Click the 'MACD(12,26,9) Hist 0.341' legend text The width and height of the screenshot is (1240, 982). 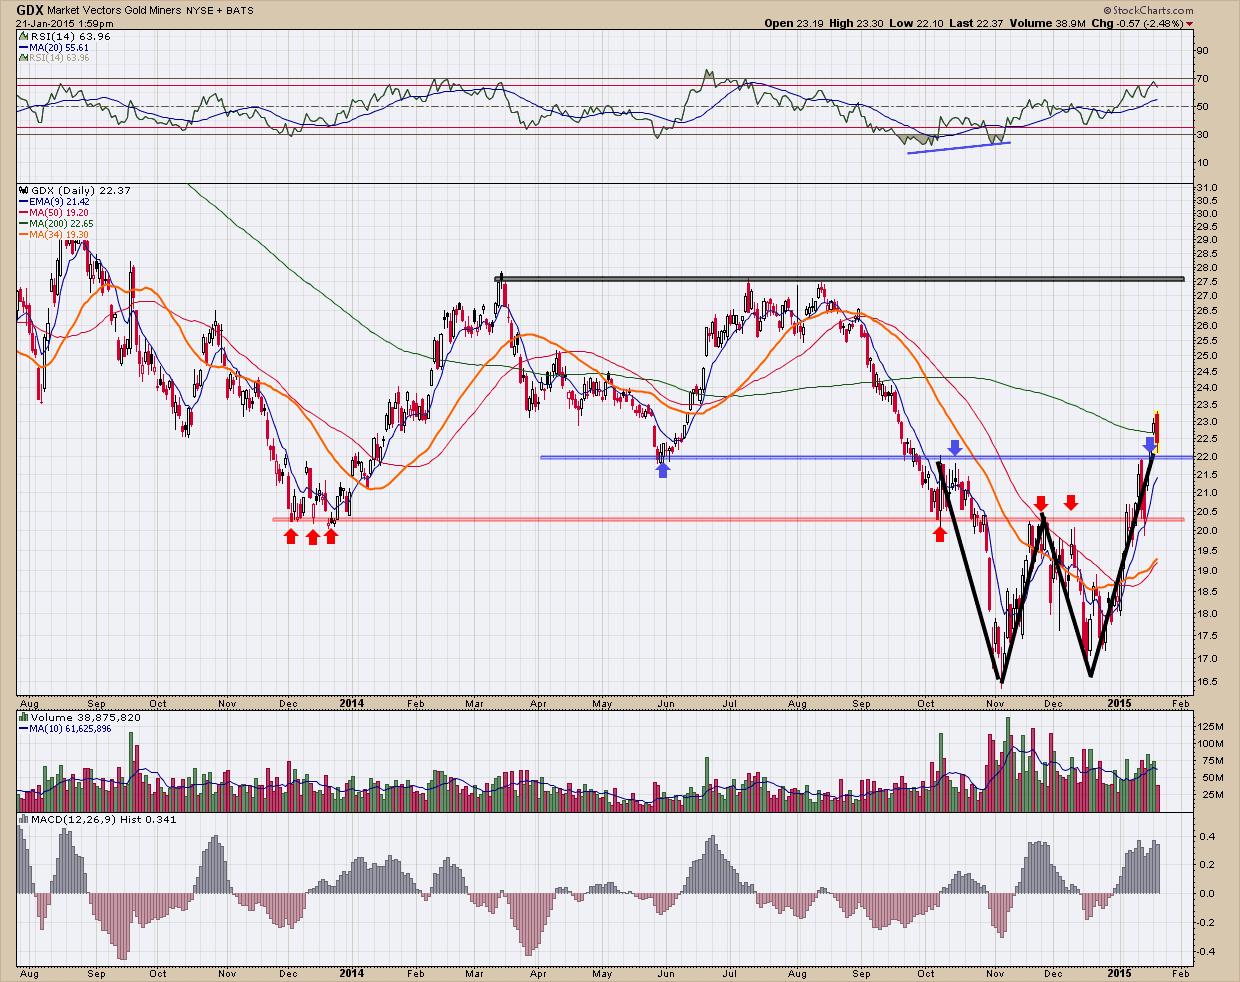click(x=103, y=820)
